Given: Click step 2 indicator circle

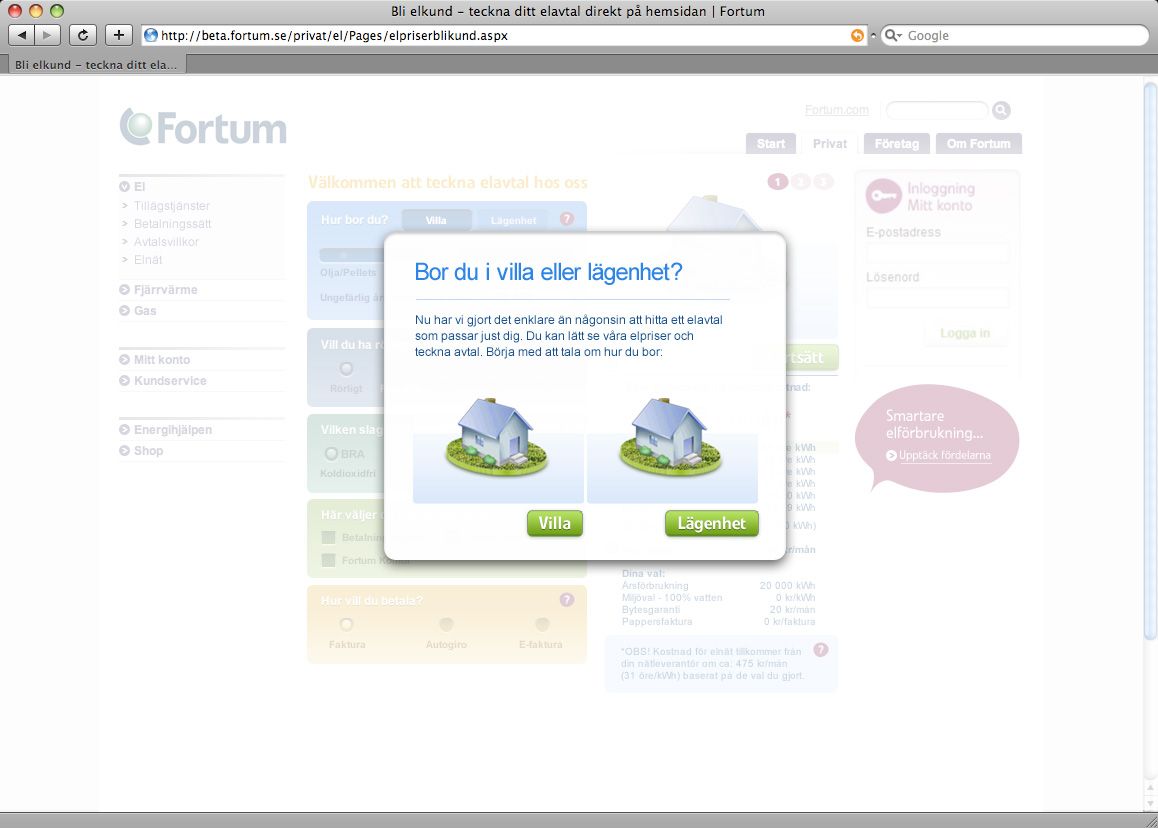Looking at the screenshot, I should [801, 182].
